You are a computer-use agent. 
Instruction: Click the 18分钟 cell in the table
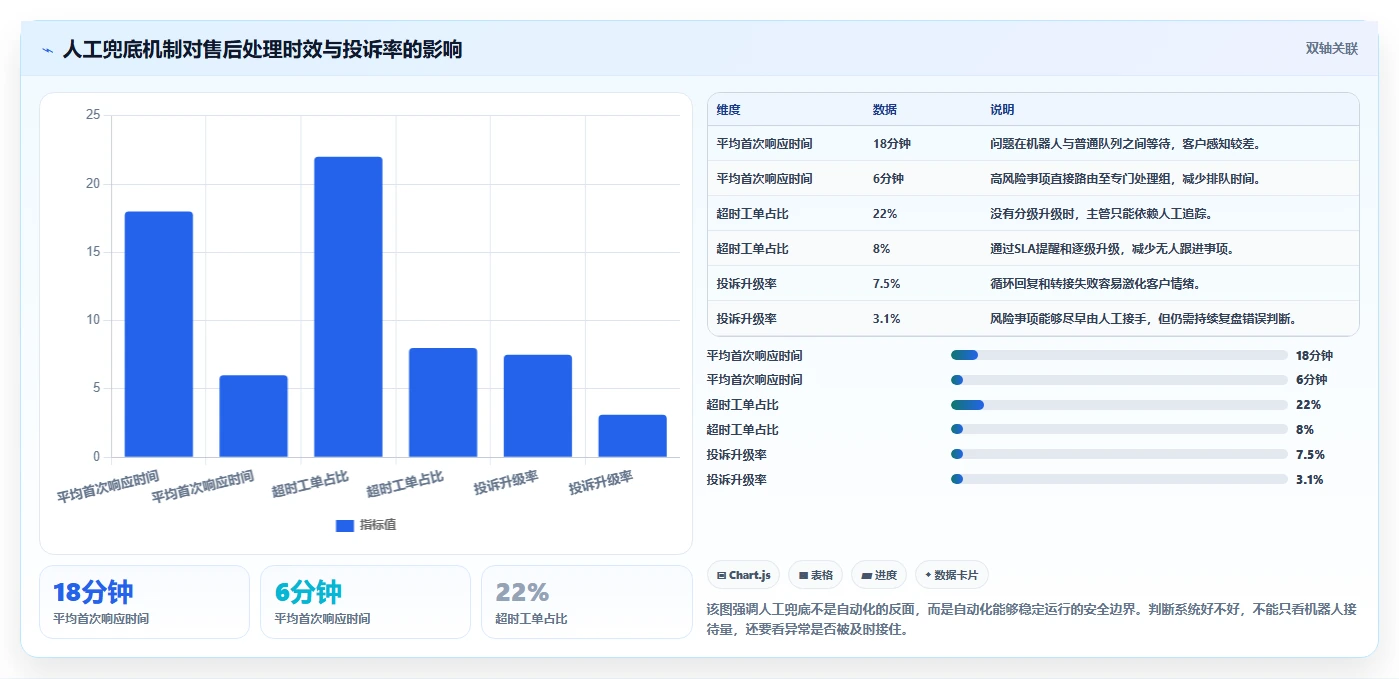pyautogui.click(x=892, y=144)
